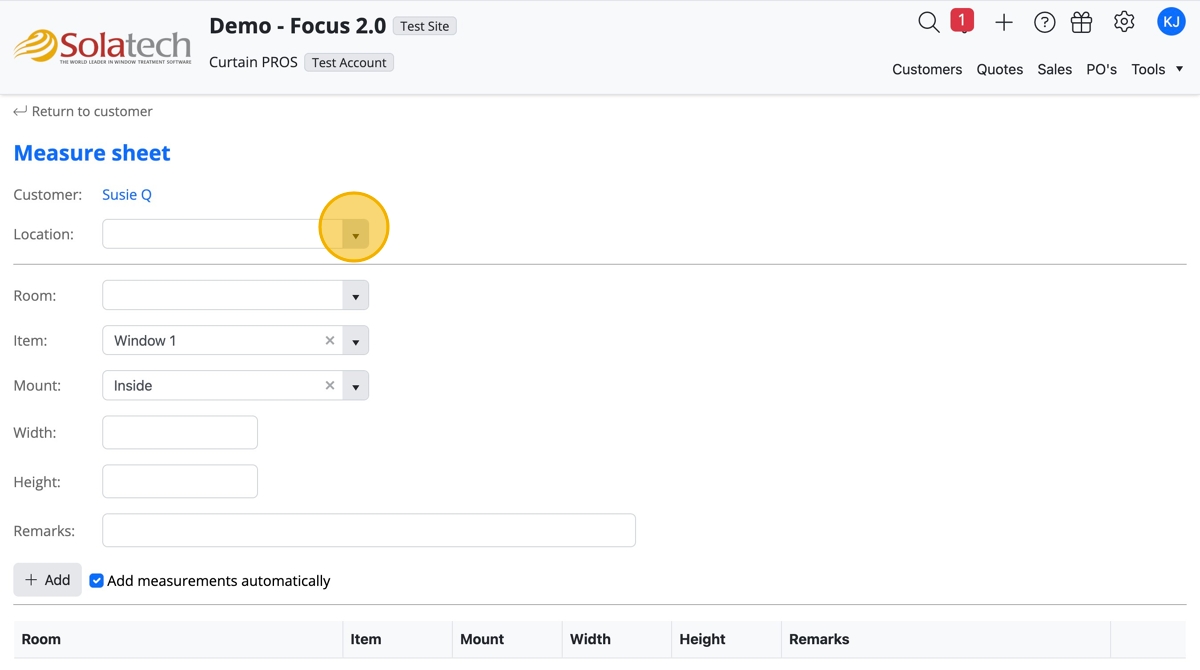Viewport: 1200px width, 670px height.
Task: Open the Susie Q customer link
Action: pos(127,195)
